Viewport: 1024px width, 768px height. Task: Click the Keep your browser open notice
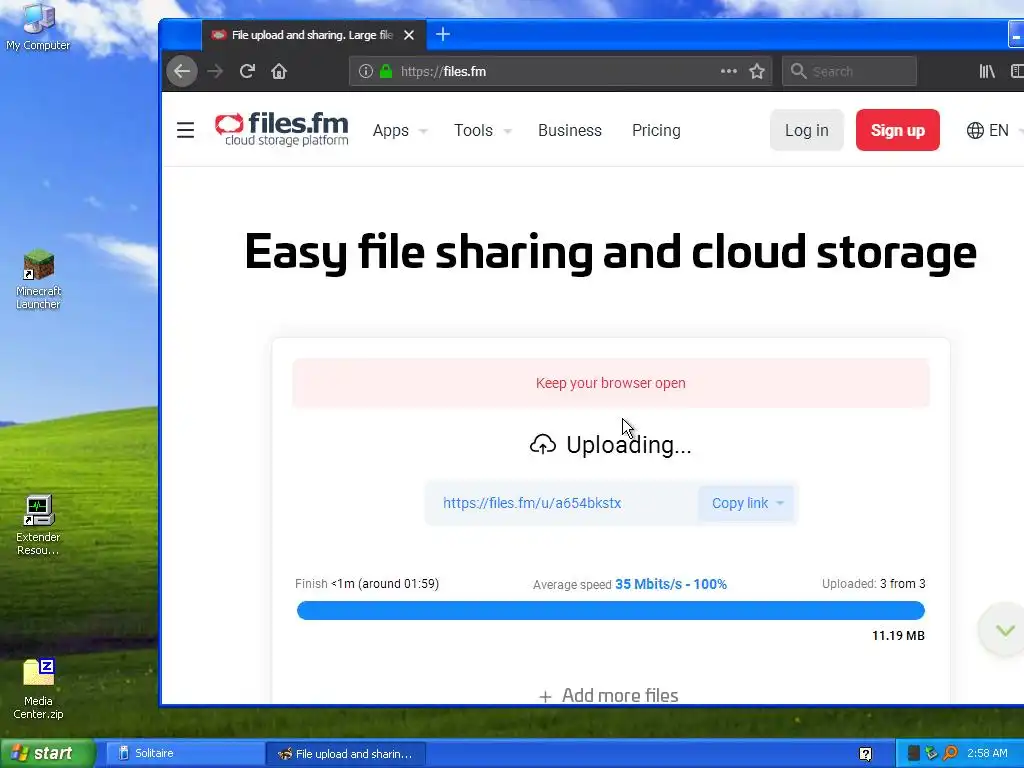(611, 383)
